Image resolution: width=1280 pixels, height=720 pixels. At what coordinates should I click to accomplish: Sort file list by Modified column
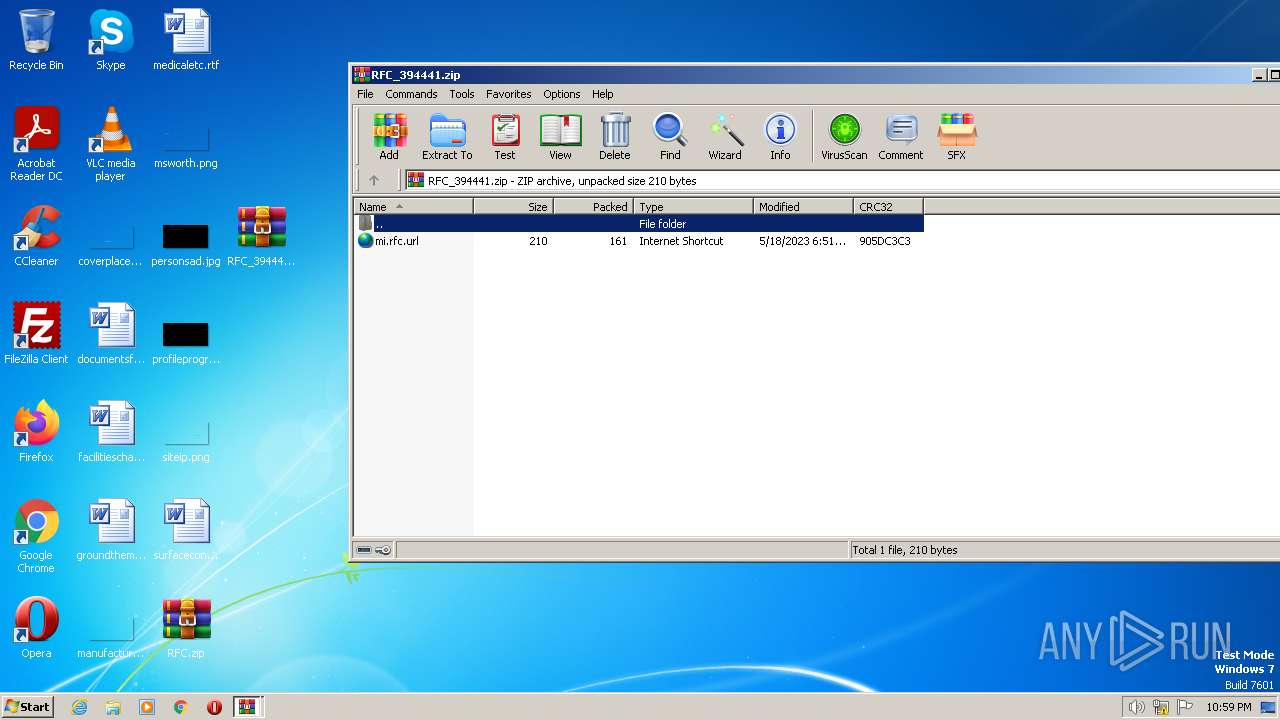803,207
